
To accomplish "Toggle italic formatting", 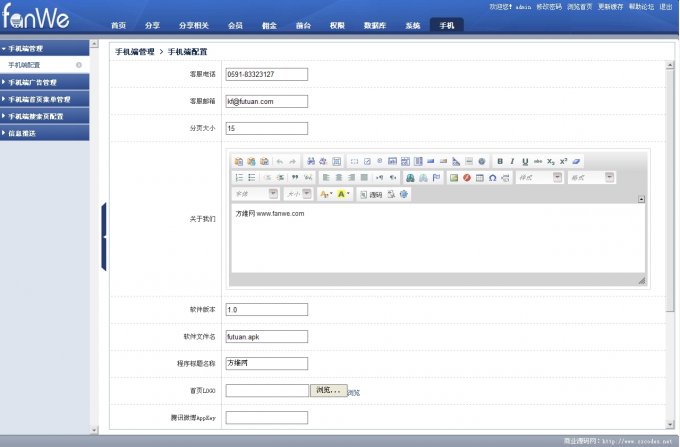I will 512,161.
